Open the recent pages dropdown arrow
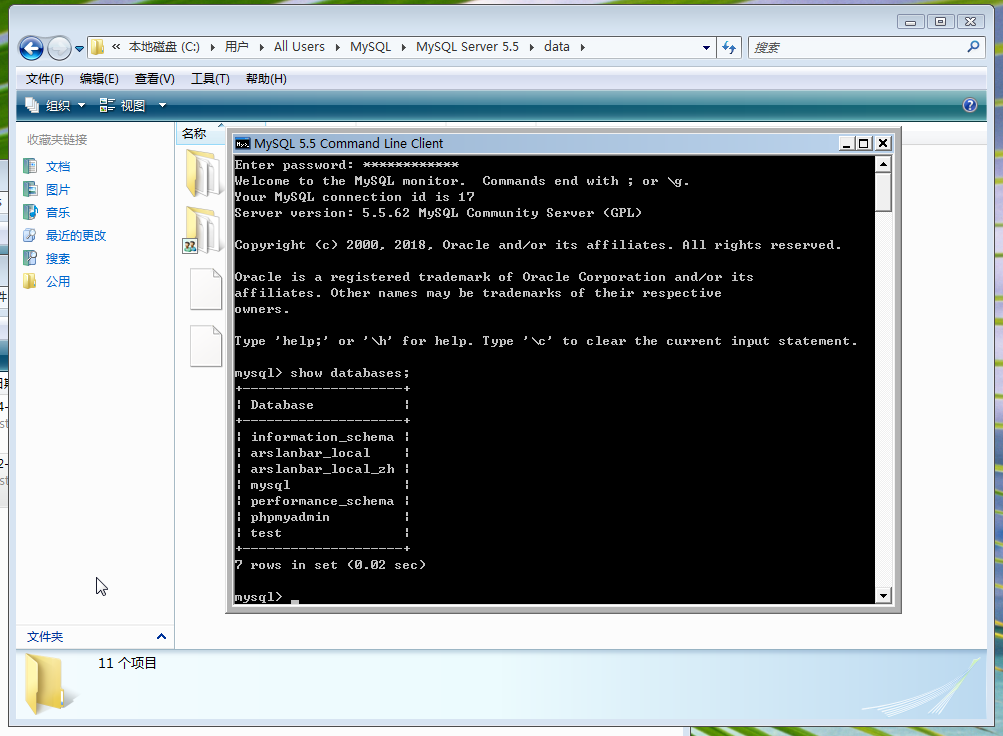 (79, 49)
